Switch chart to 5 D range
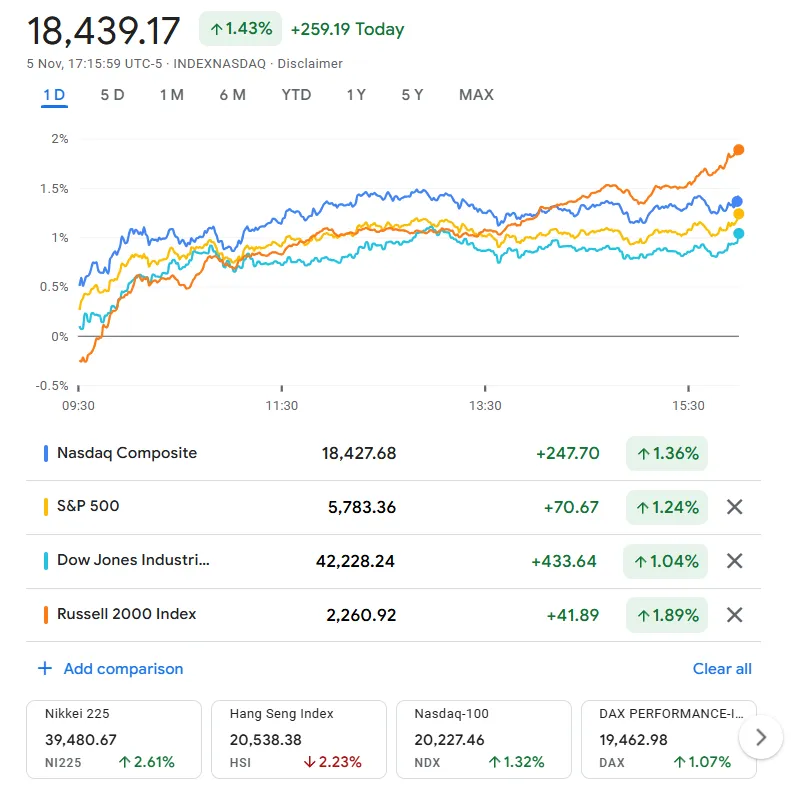The image size is (791, 801). (112, 95)
